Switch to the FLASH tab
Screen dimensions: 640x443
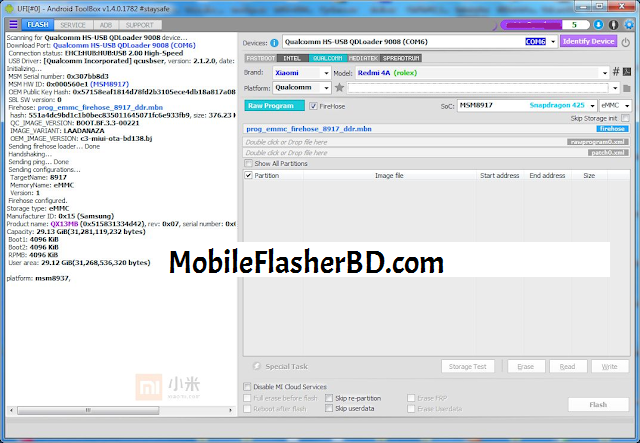coord(38,24)
